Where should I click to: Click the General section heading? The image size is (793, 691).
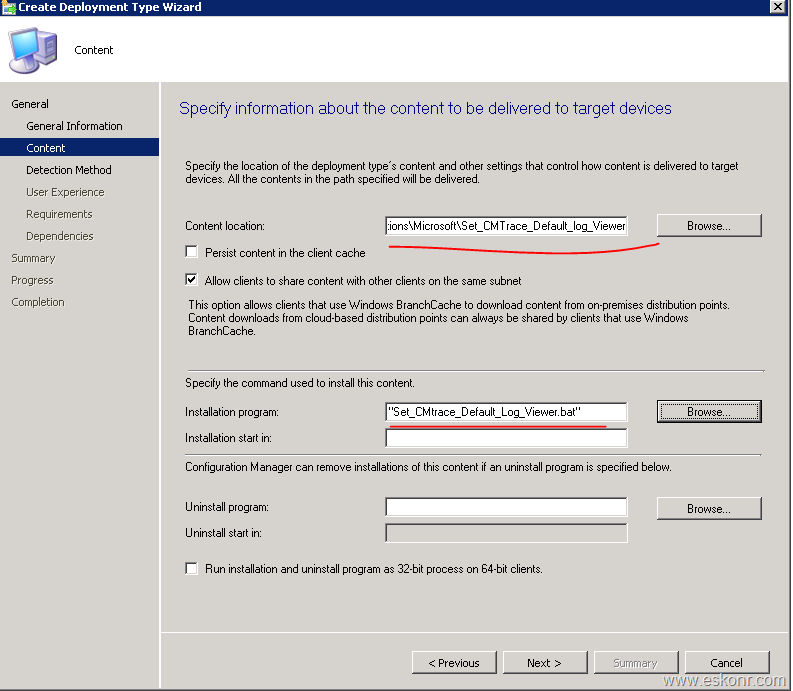30,104
